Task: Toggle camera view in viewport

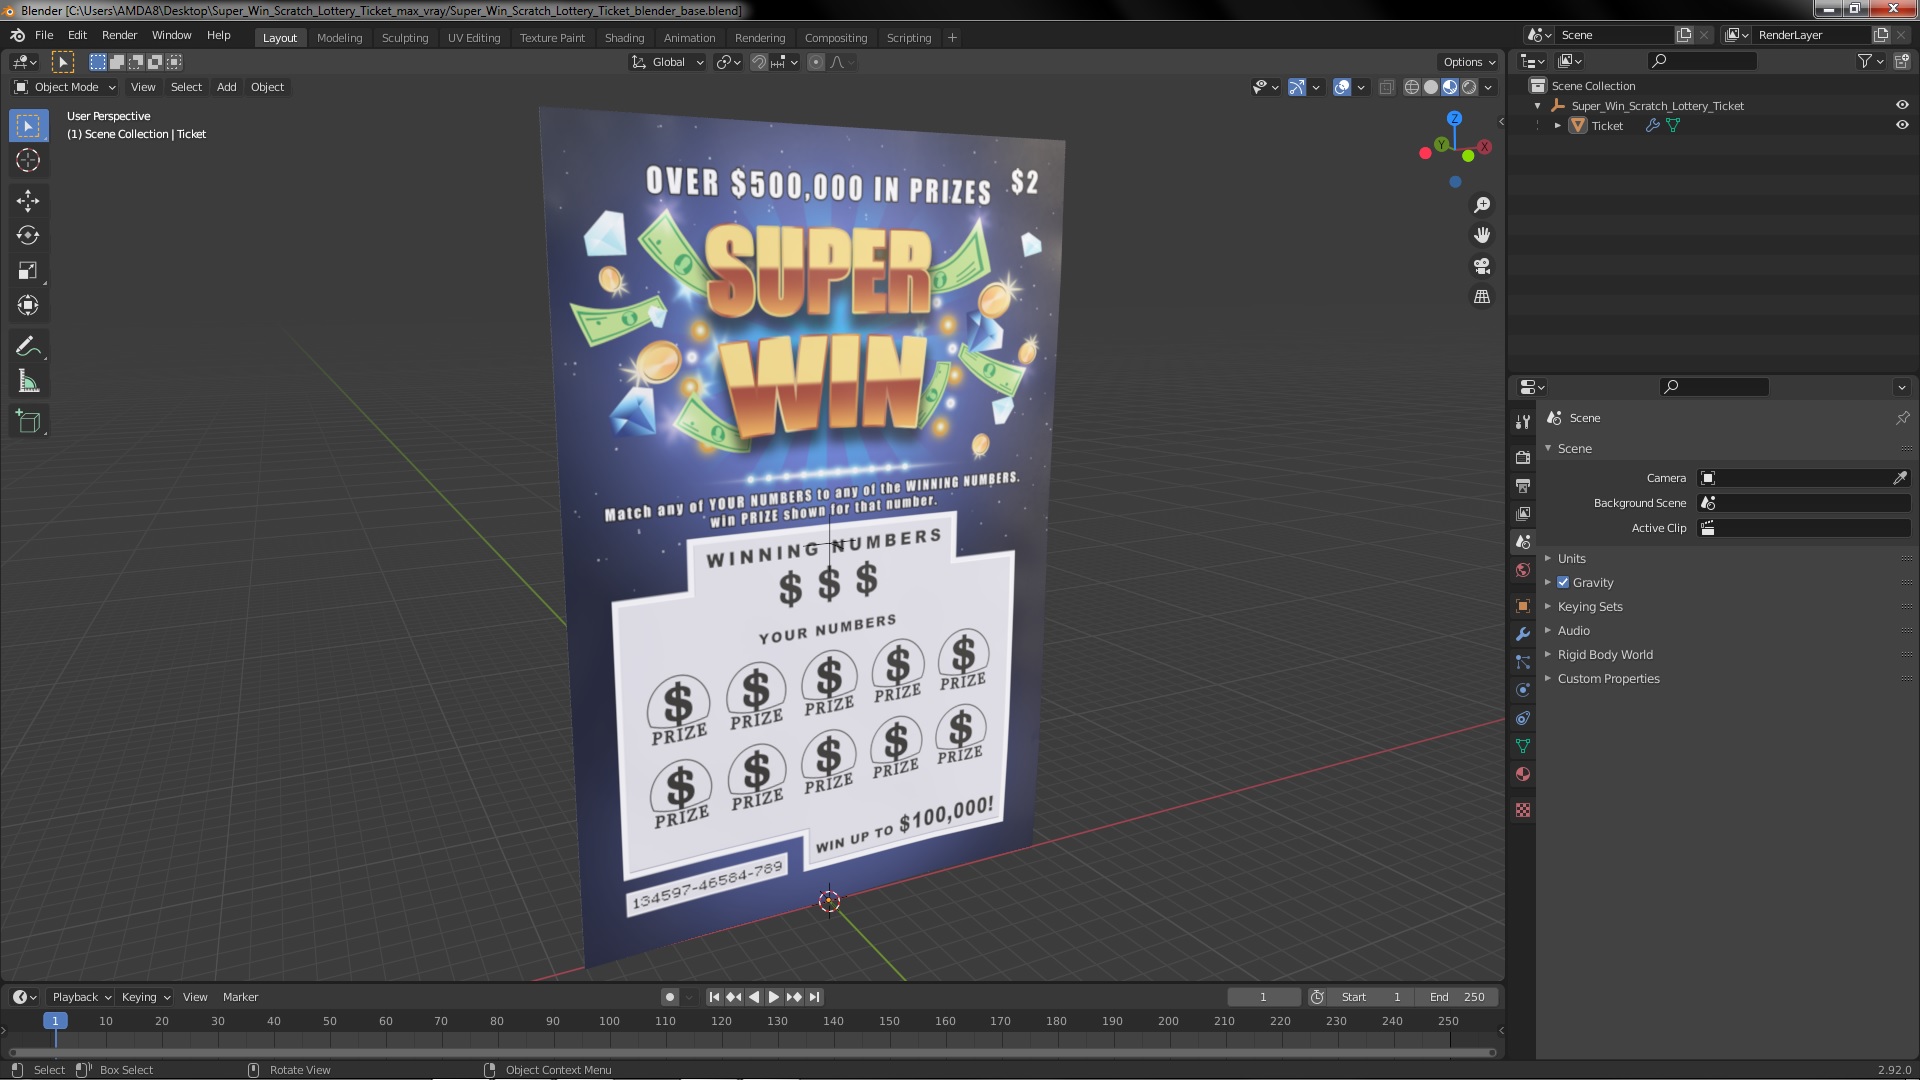Action: click(x=1482, y=266)
